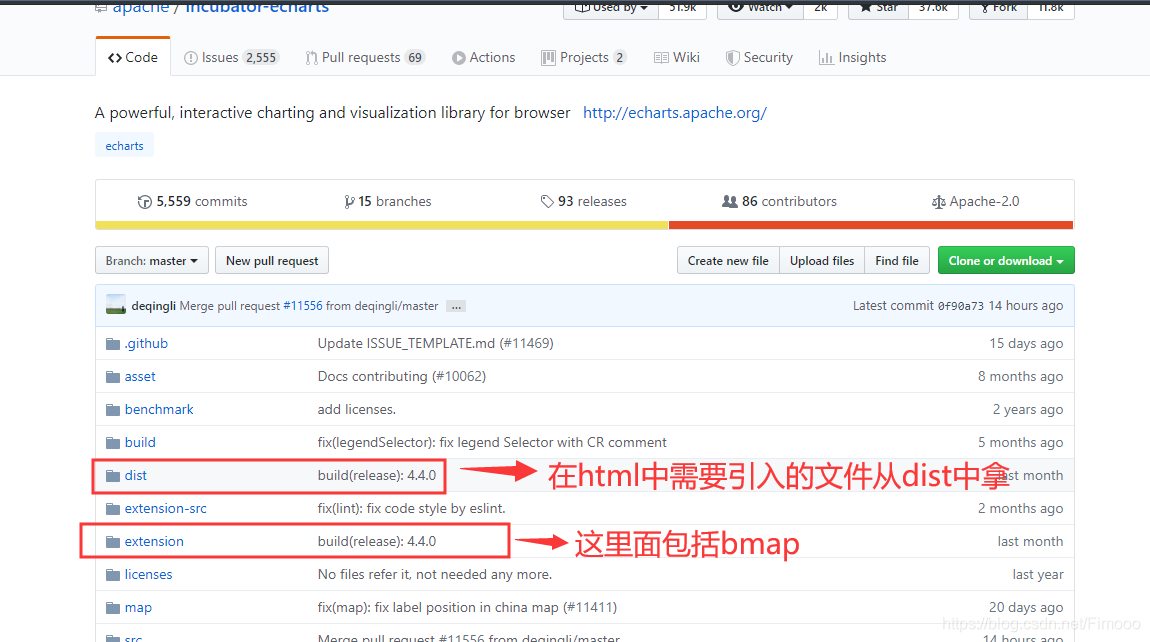Screen dimensions: 1150x642
Task: Open the Issues tab
Action: tap(231, 57)
